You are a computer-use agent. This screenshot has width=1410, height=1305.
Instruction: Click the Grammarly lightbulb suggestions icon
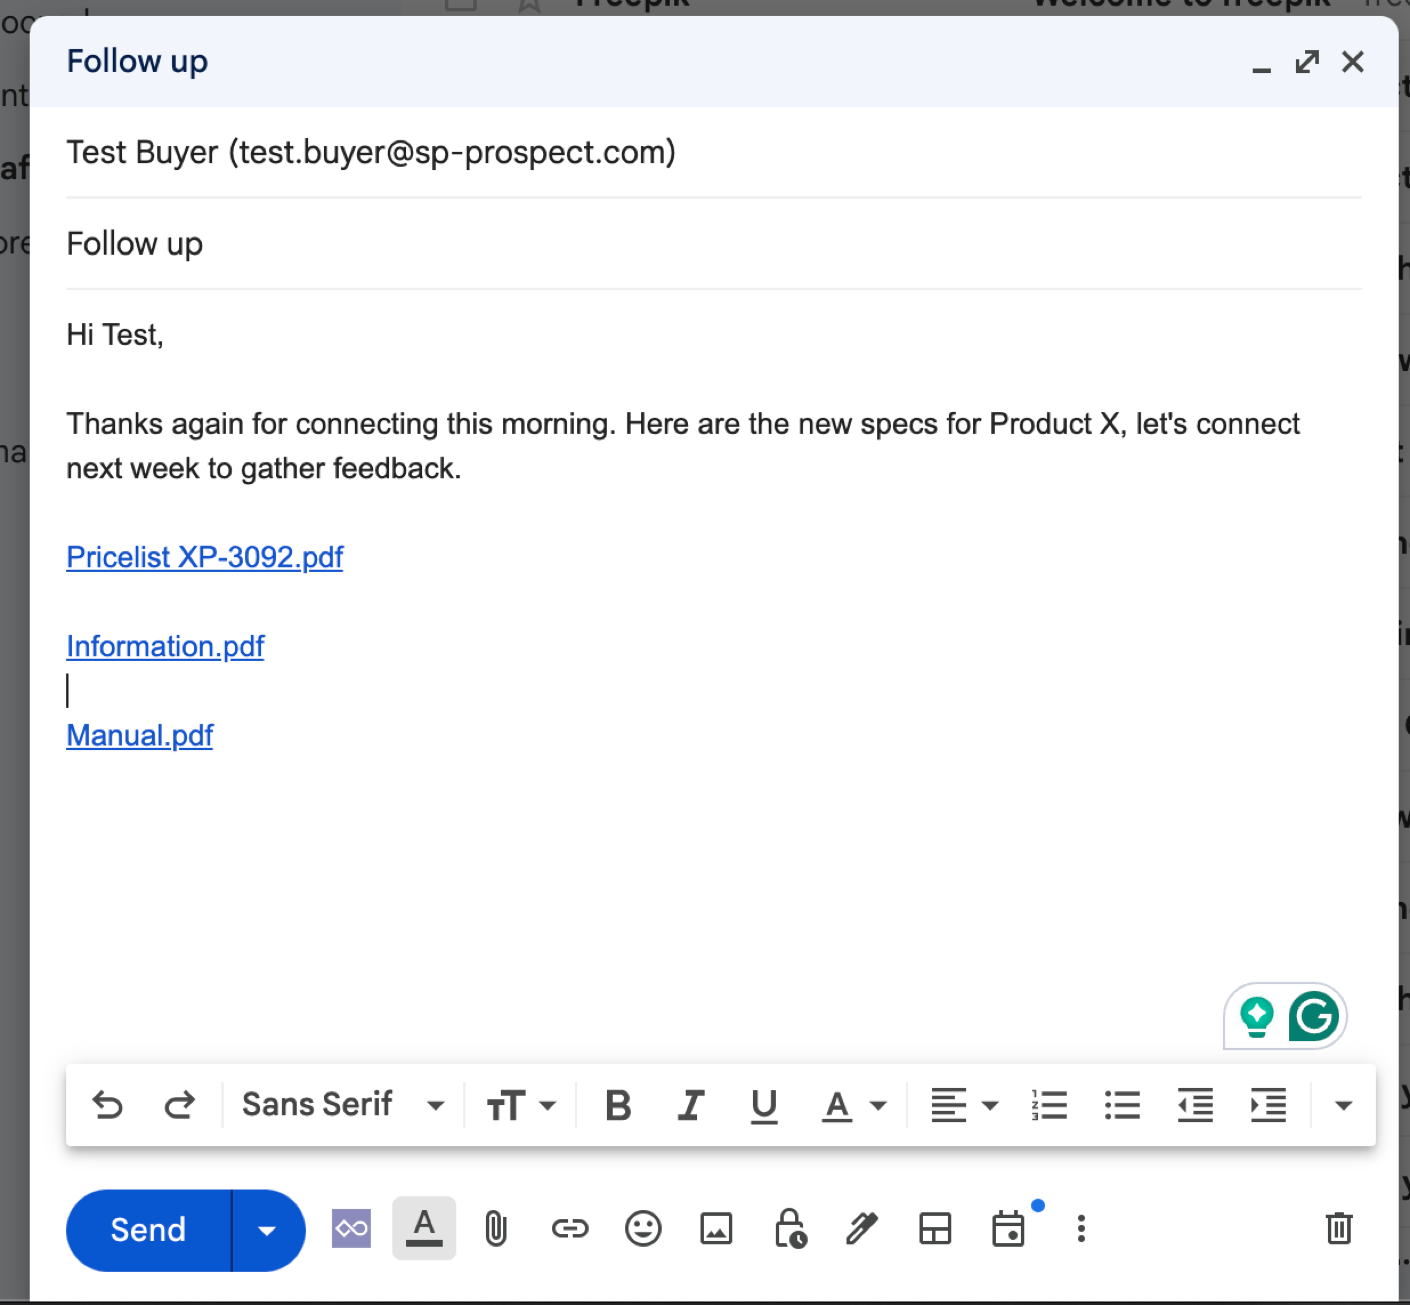(x=1257, y=1017)
